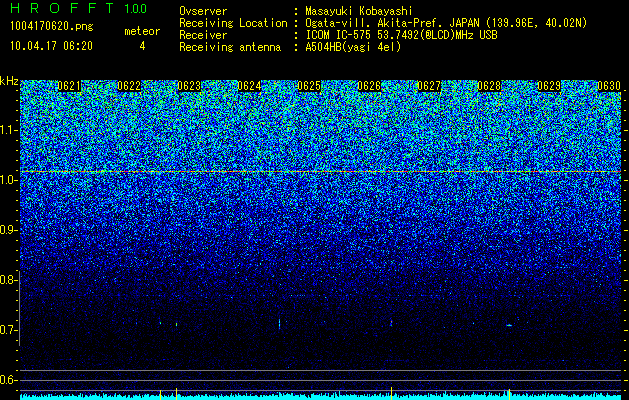The width and height of the screenshot is (629, 400).
Task: Click the kHz axis unit label
Action: [9, 81]
